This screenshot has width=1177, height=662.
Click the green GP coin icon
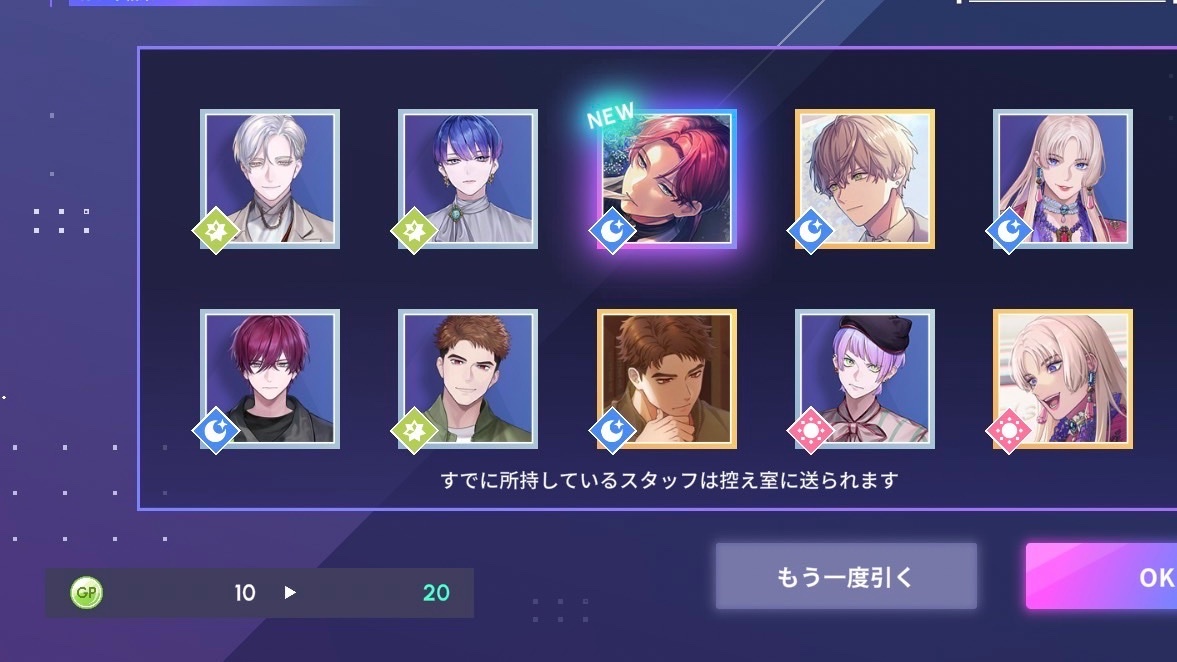point(86,593)
